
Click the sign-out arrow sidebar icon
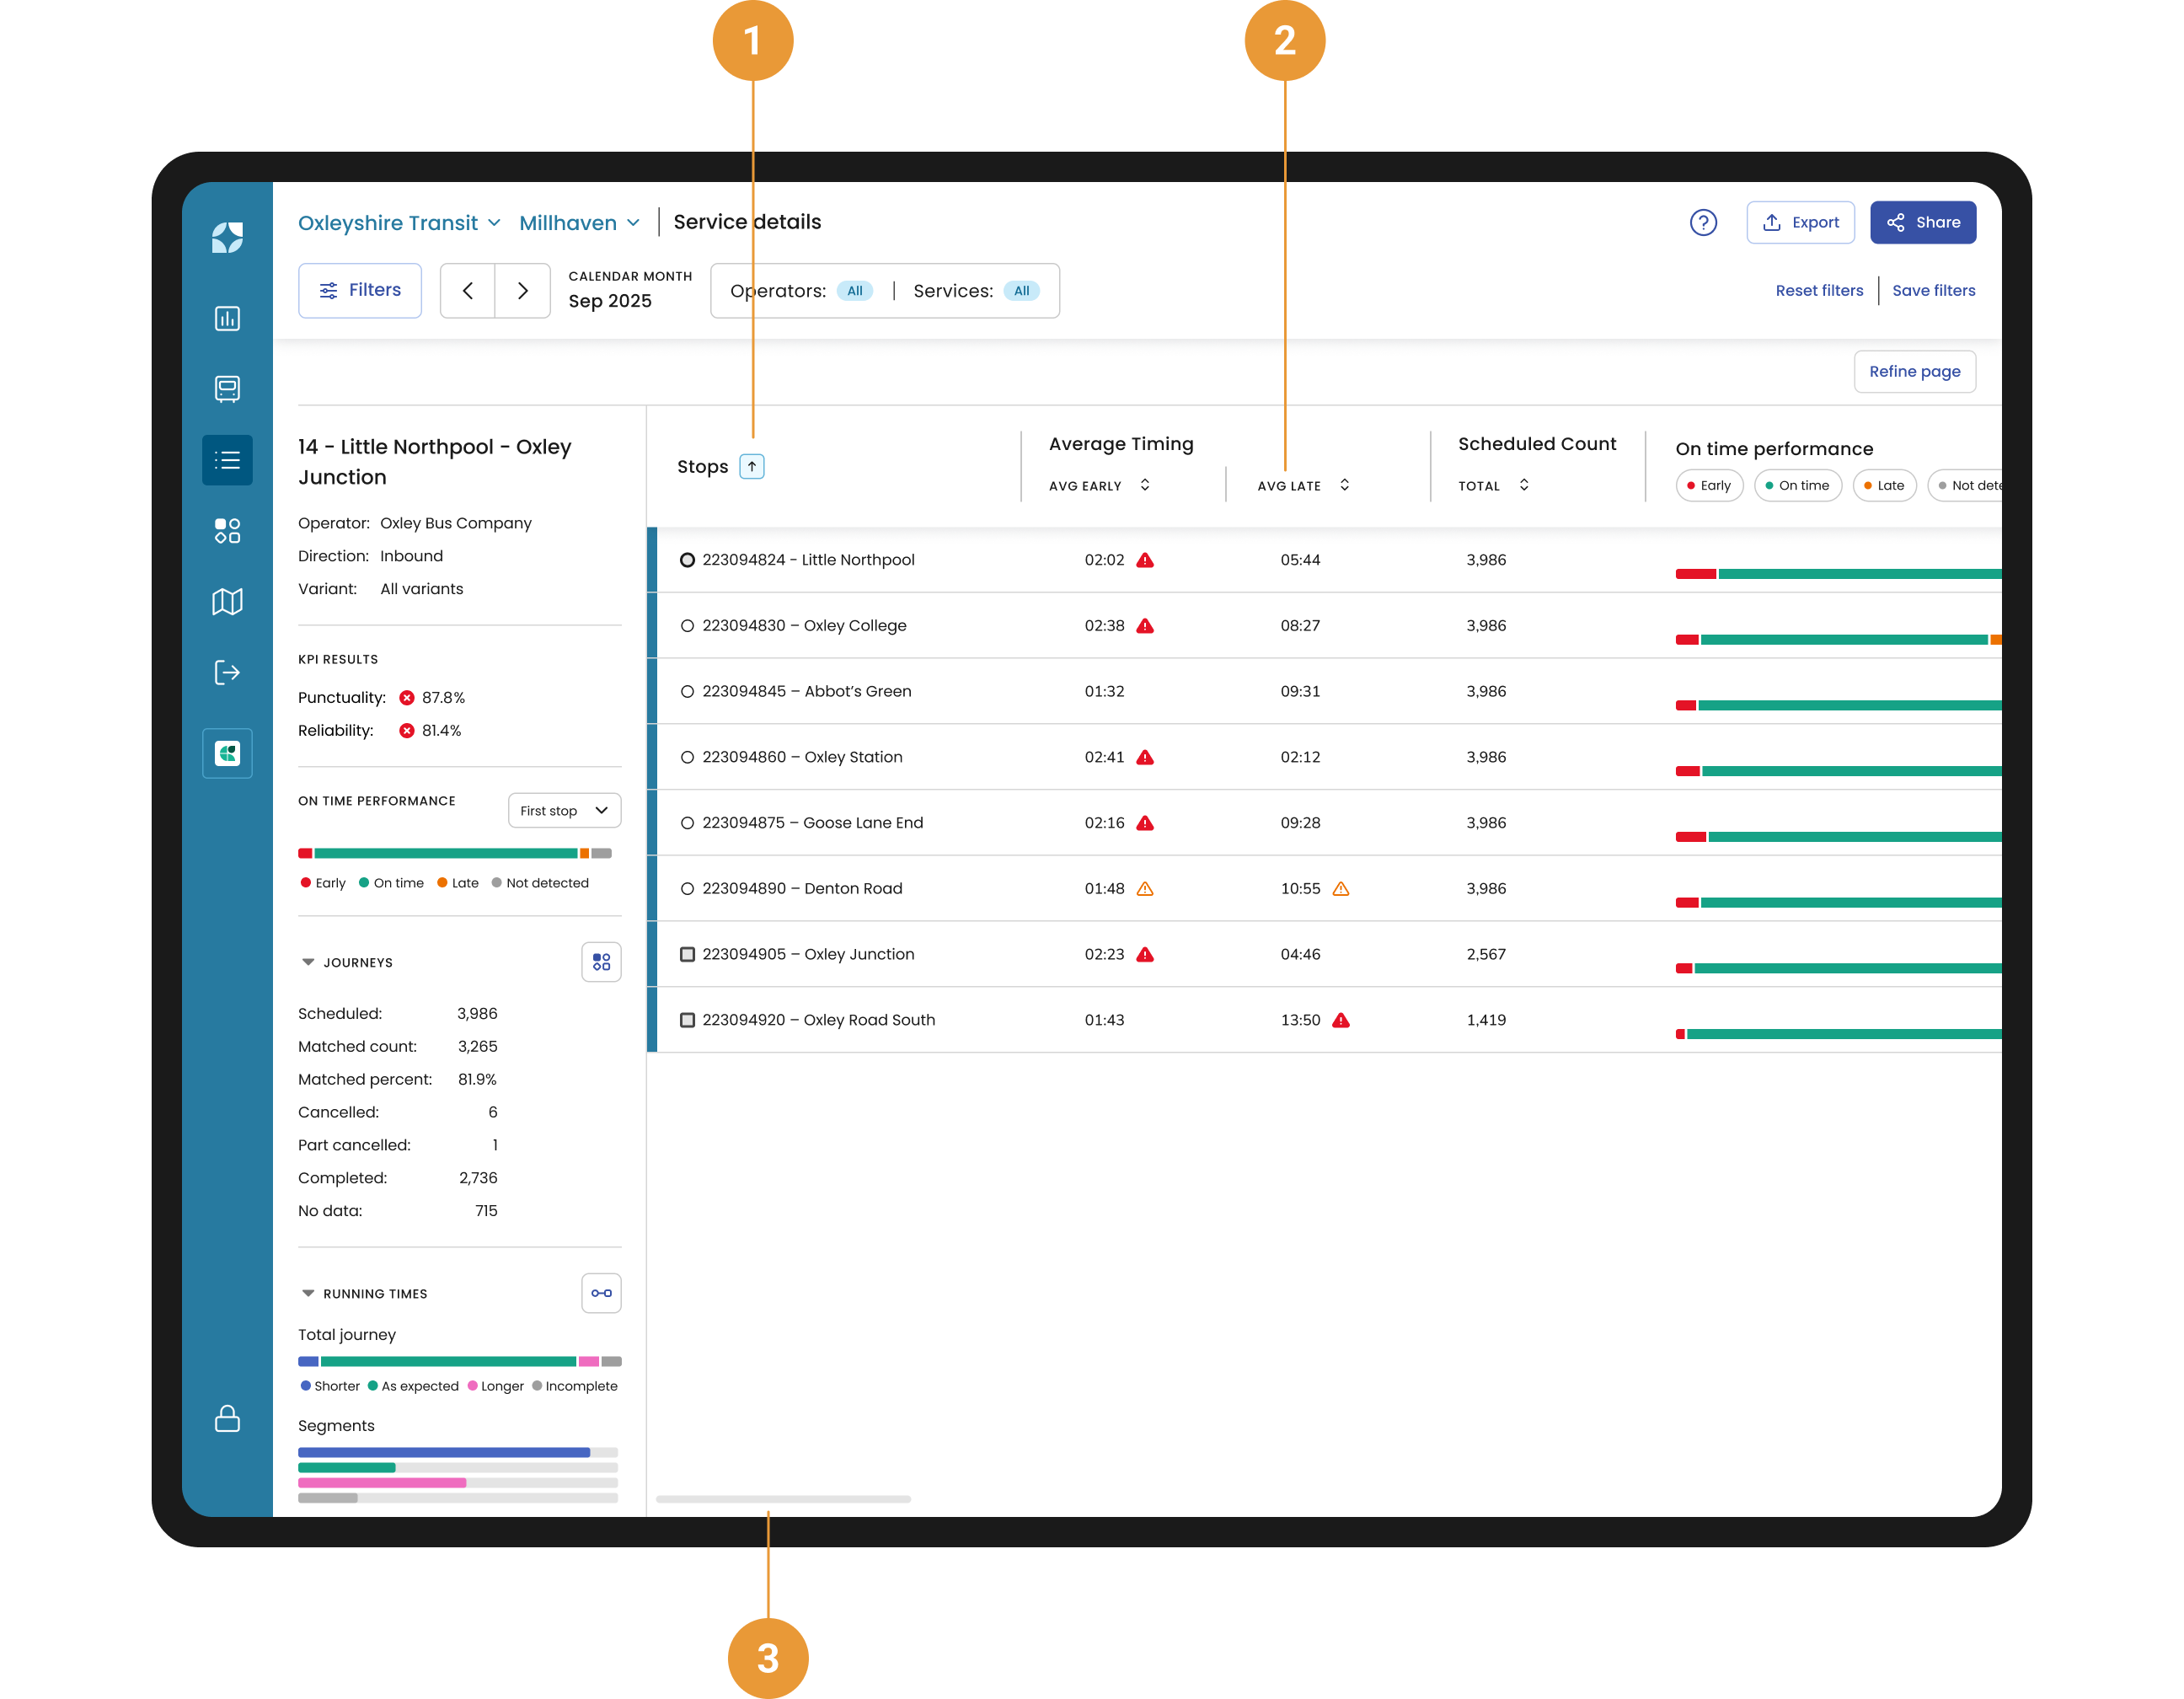(x=227, y=672)
